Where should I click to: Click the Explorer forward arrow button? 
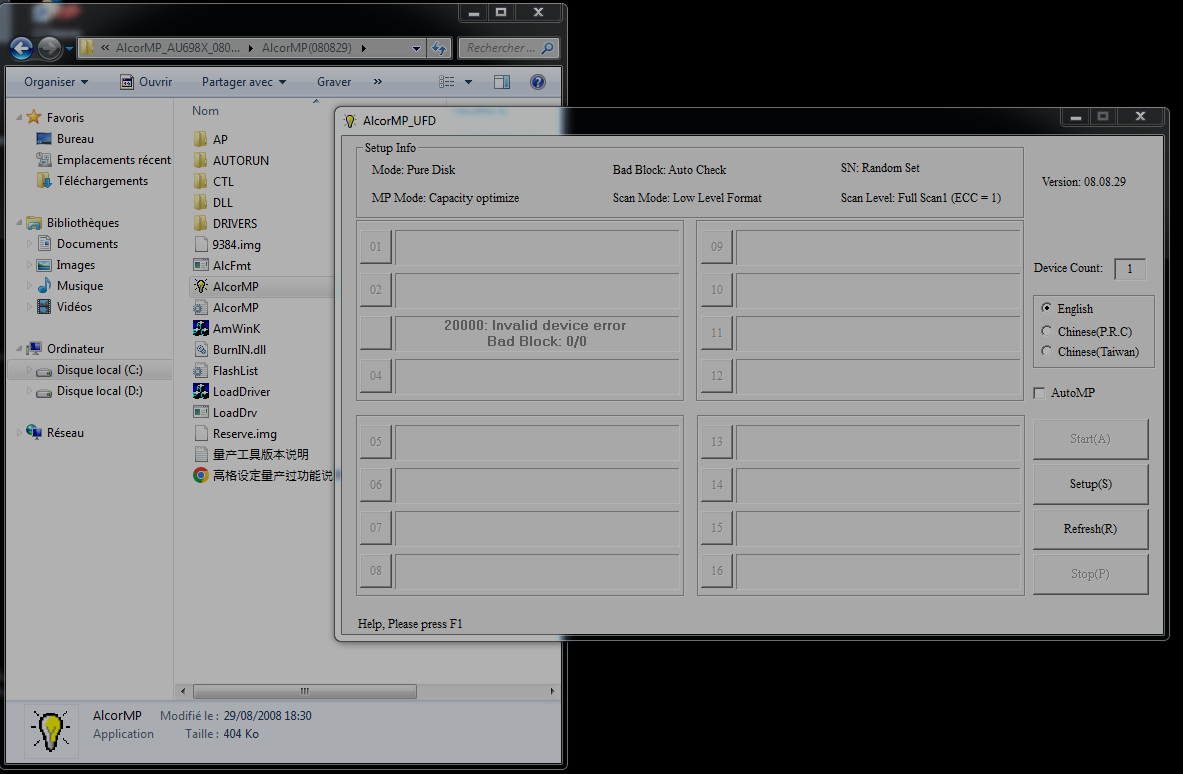click(49, 48)
